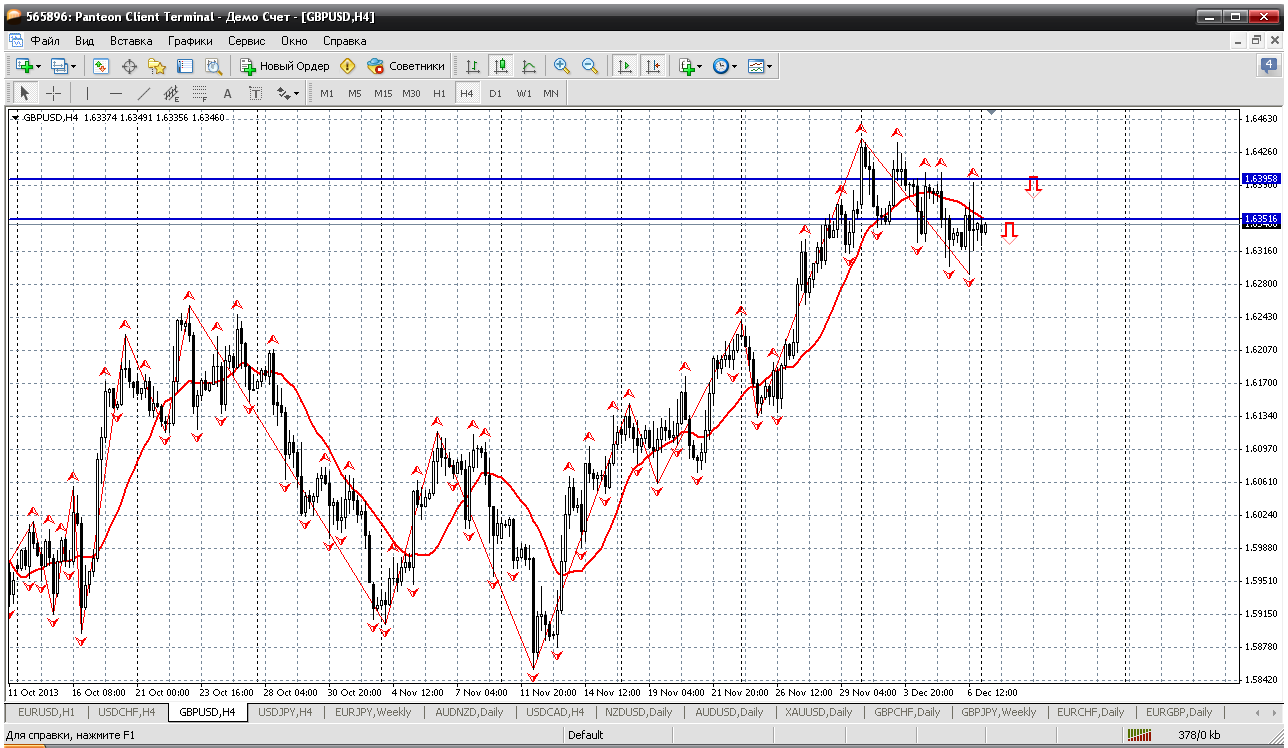Select the vertical line drawing tool

pos(87,93)
